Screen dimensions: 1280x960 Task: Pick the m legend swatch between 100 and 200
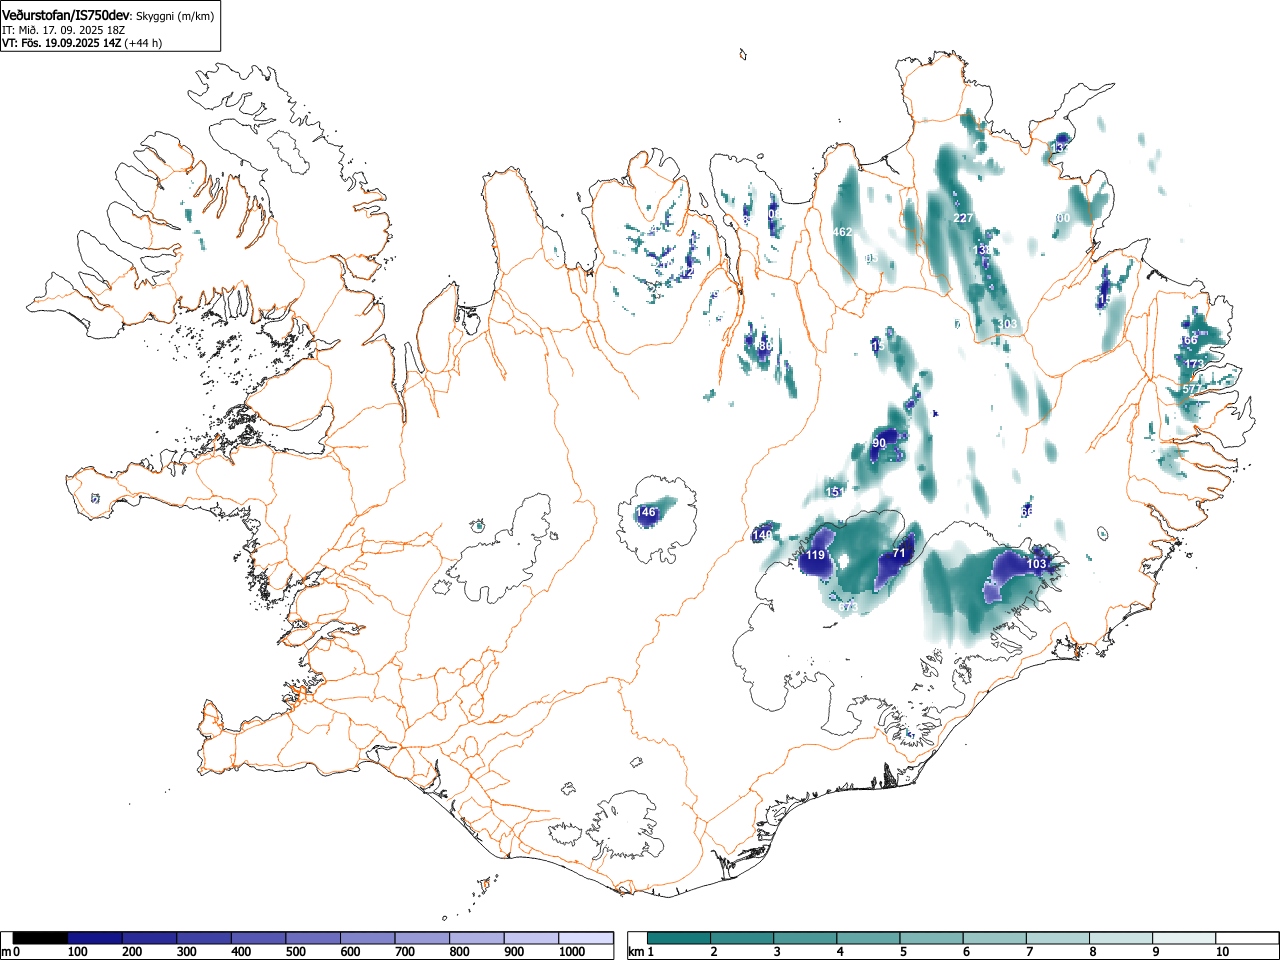[x=95, y=938]
